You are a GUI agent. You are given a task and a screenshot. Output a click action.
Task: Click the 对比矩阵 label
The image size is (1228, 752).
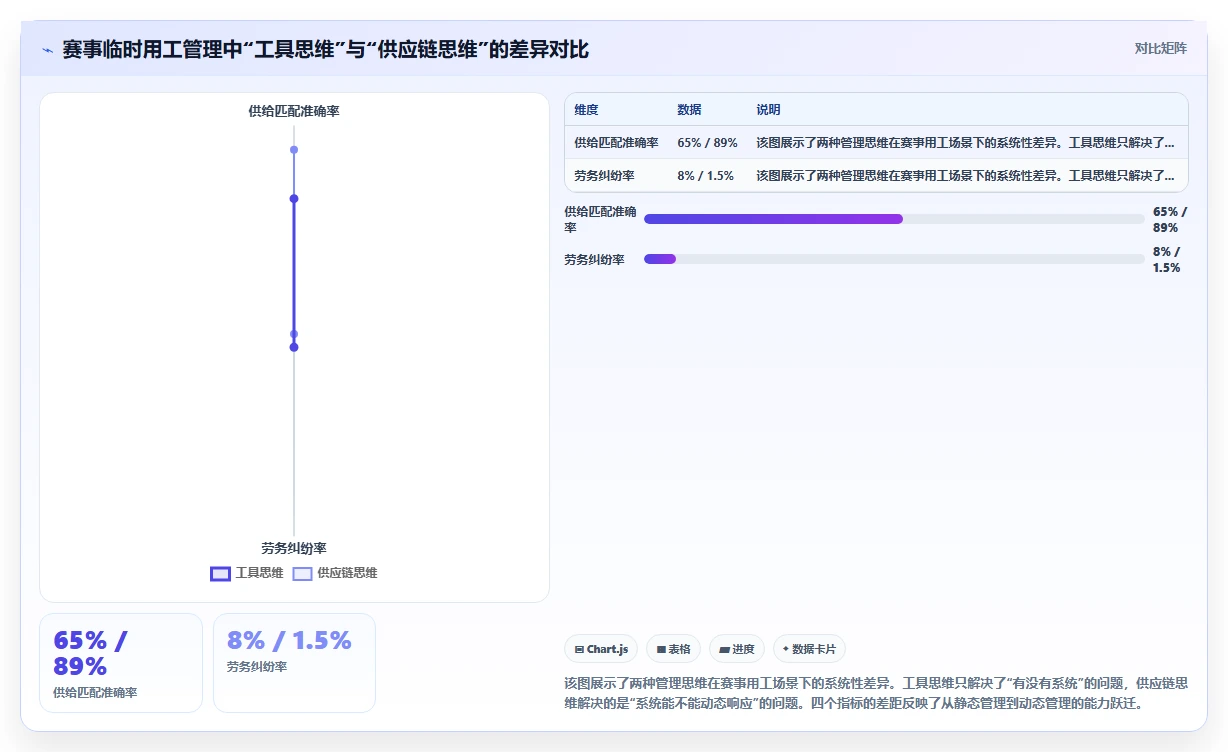point(1161,48)
